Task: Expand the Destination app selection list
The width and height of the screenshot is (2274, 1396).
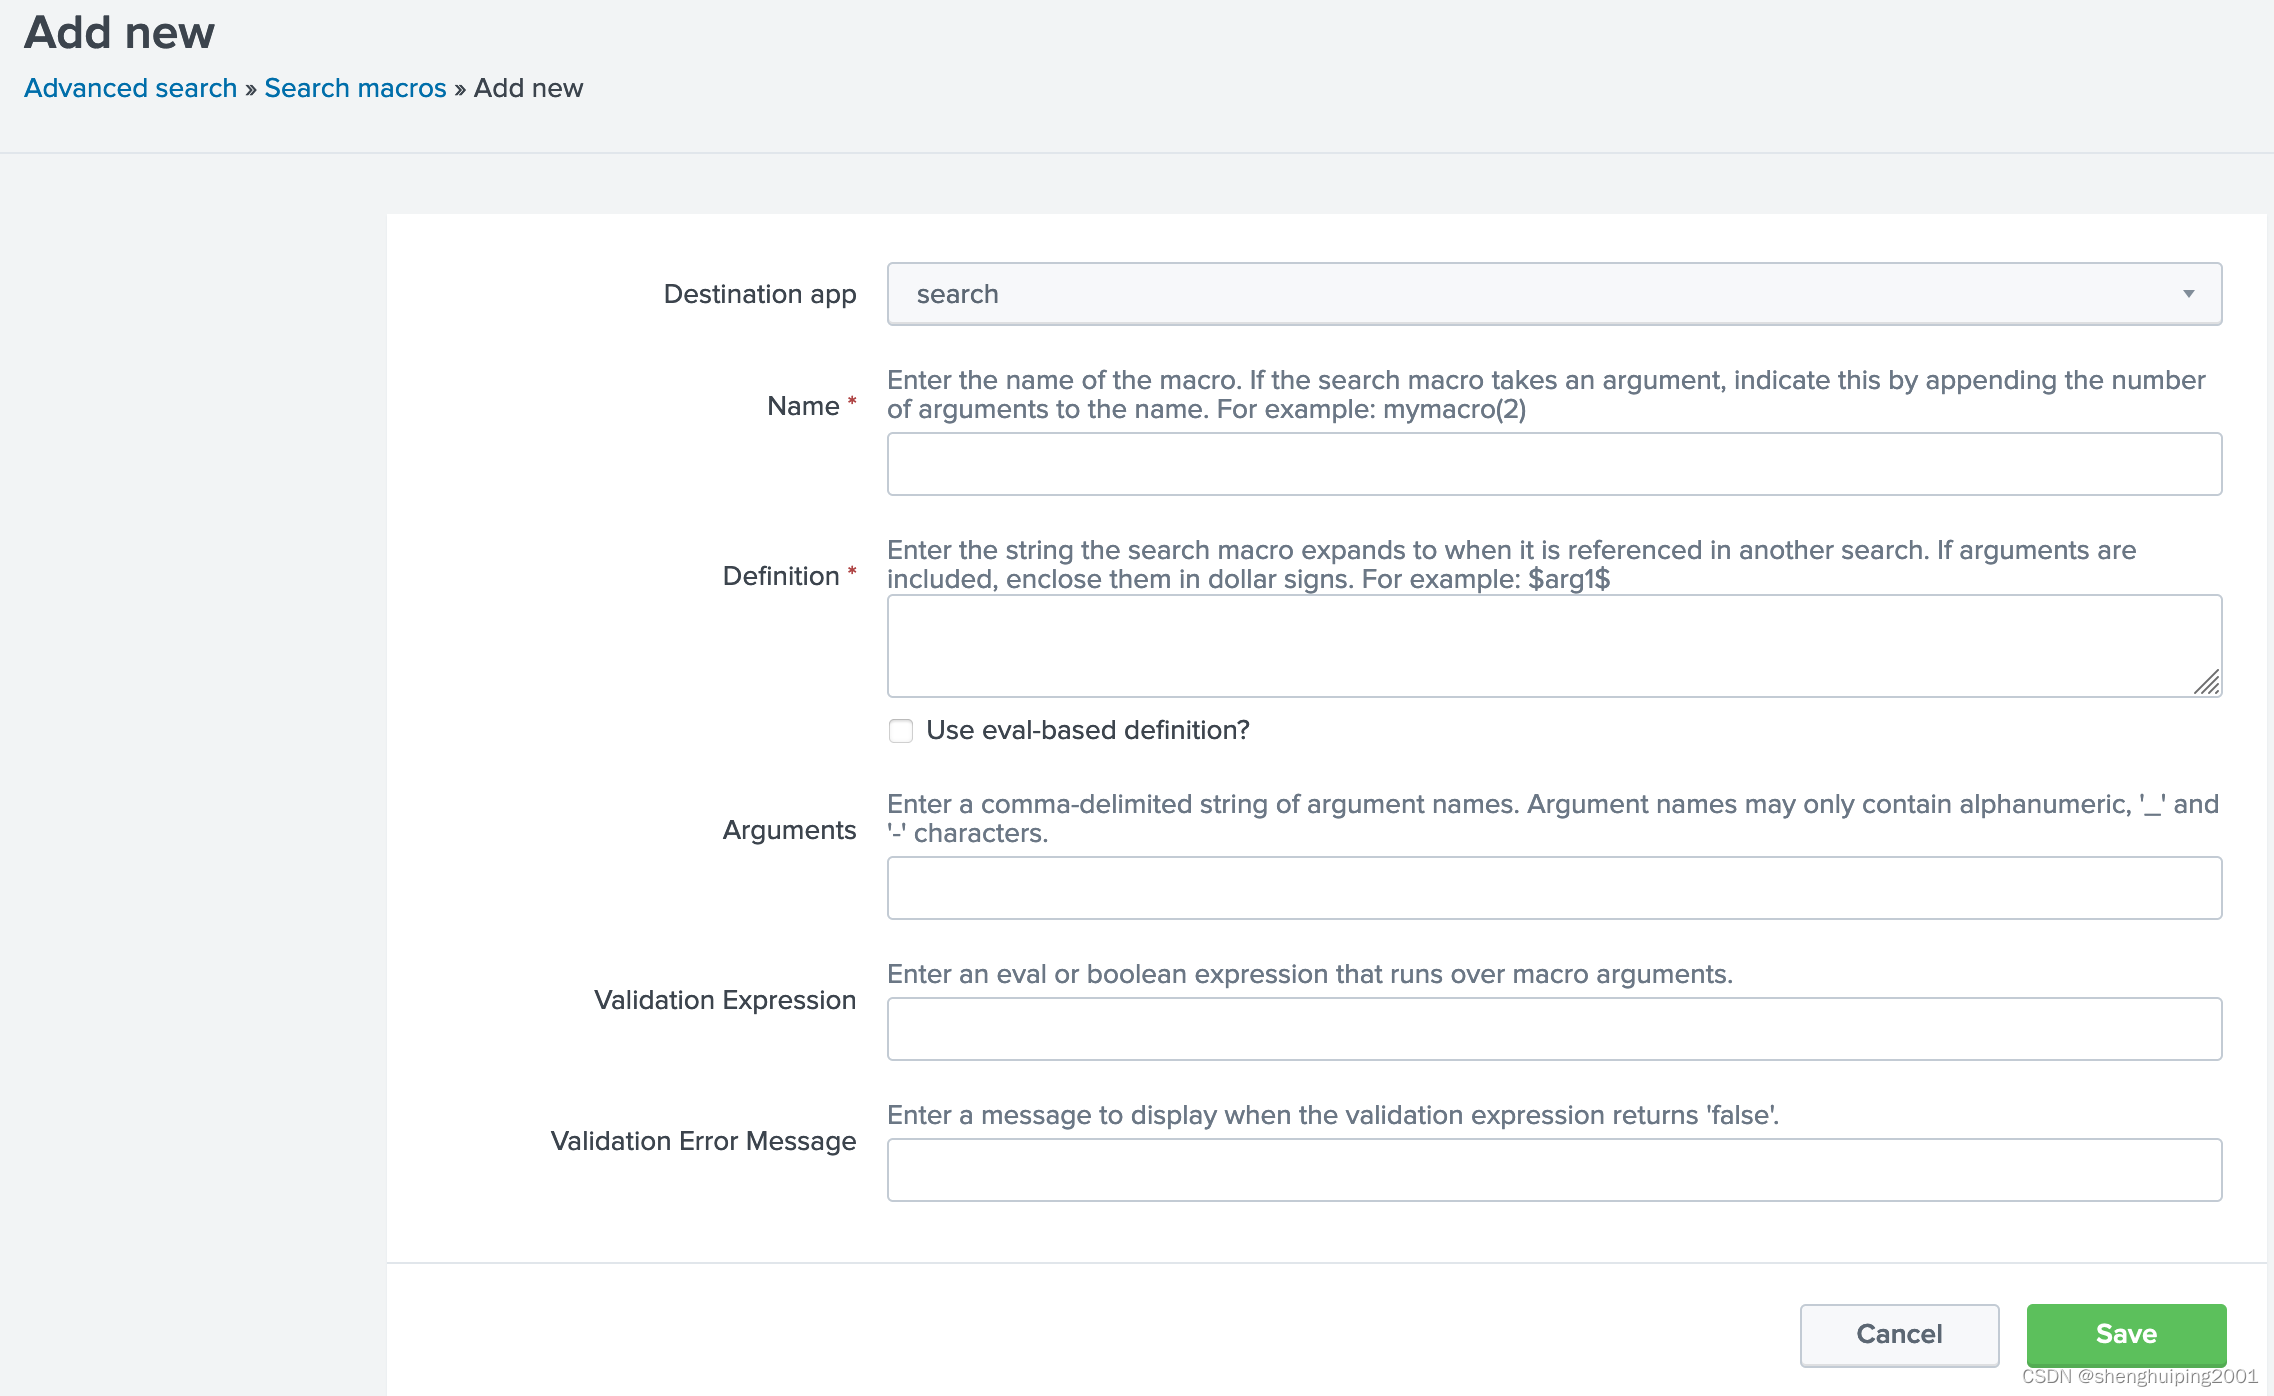Action: [x=1553, y=293]
